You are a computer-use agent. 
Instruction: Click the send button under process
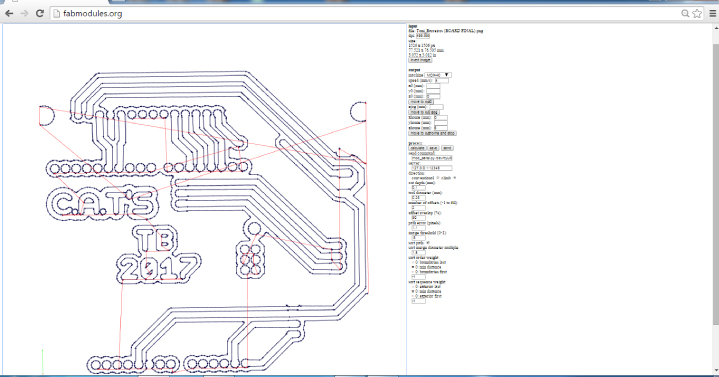[447, 148]
